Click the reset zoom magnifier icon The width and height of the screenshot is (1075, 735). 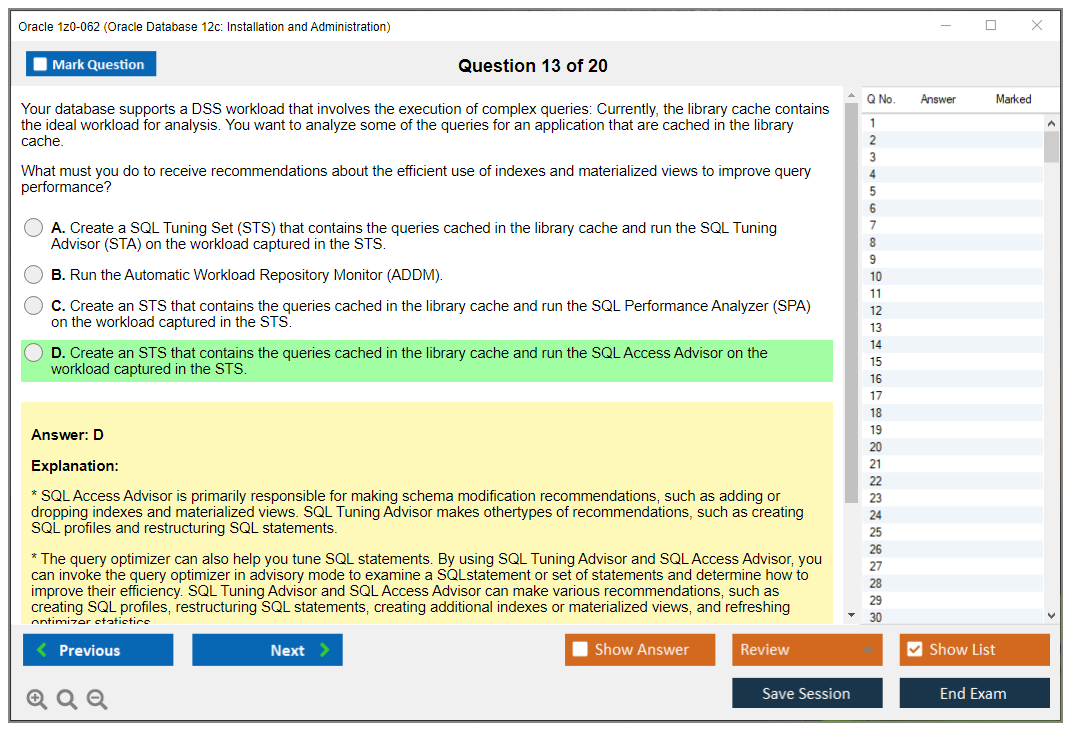[x=67, y=700]
